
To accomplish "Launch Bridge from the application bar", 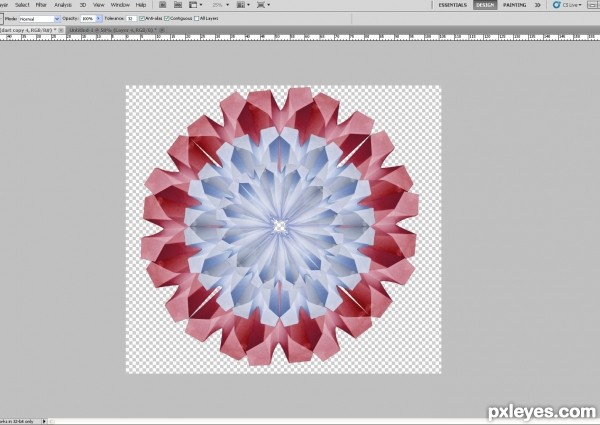I will click(x=162, y=5).
